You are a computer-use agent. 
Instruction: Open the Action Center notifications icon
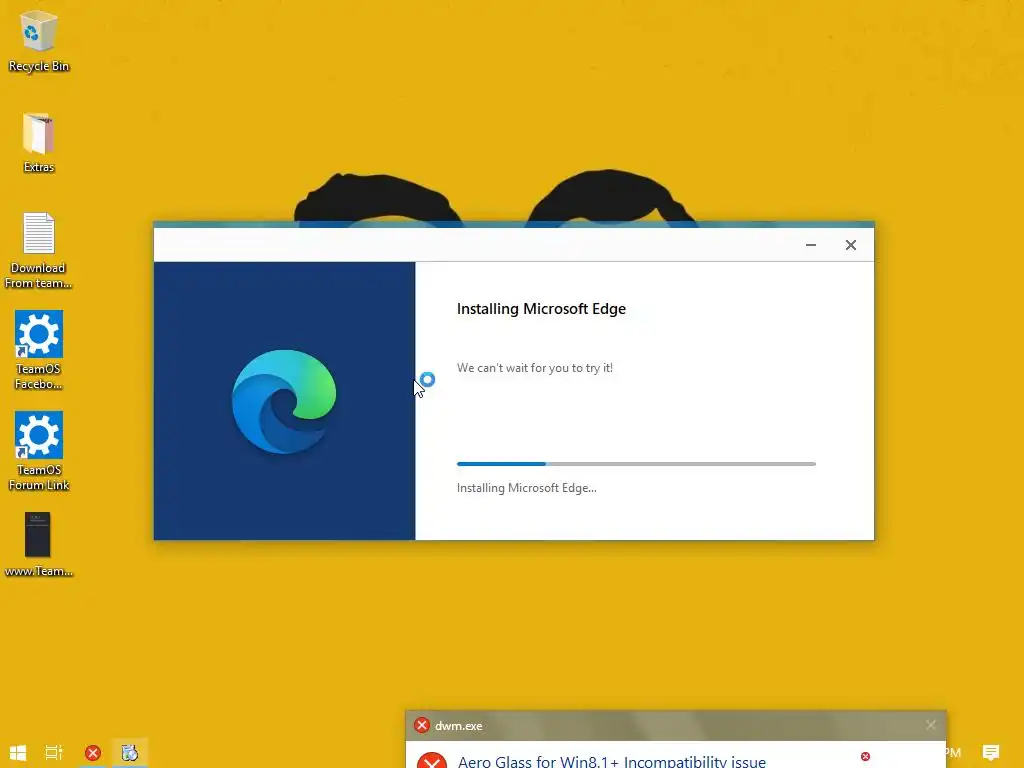click(x=991, y=753)
